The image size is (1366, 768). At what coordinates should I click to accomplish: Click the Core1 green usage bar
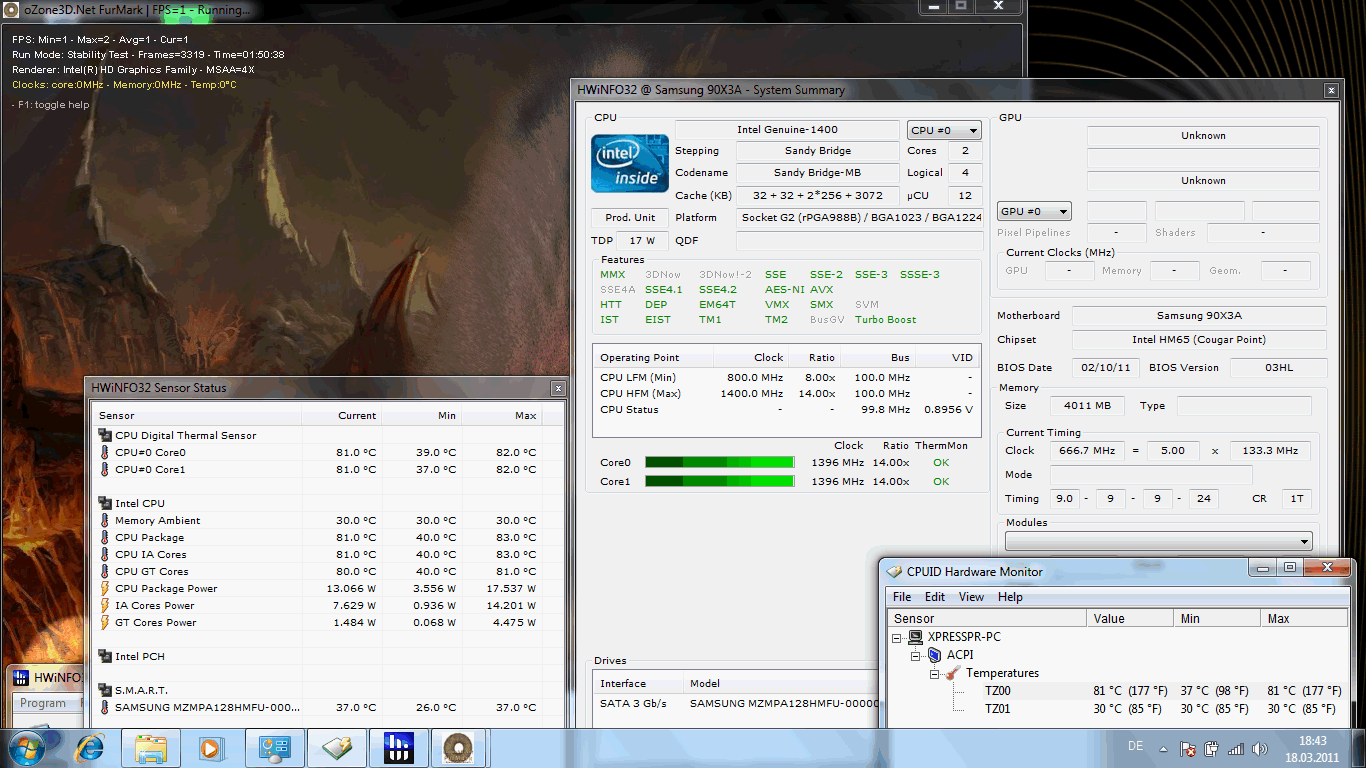click(x=720, y=481)
